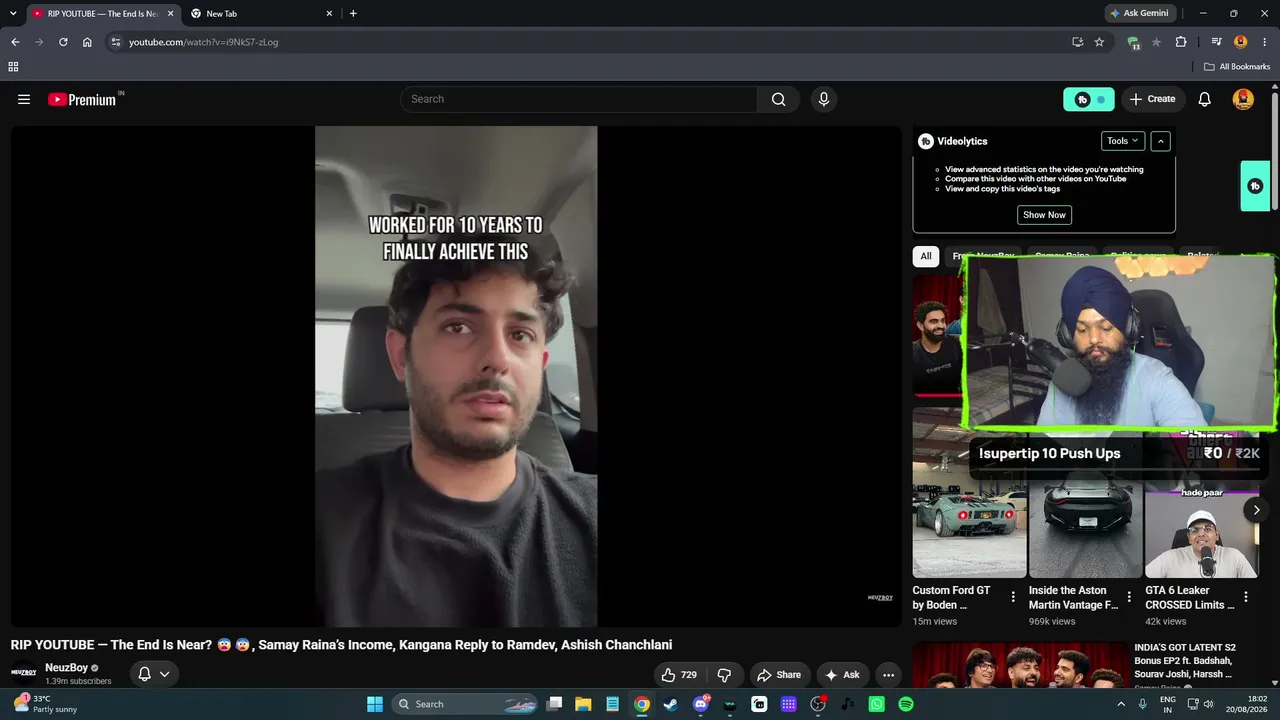Open All Bookmarks folder
The image size is (1280, 720).
pos(1237,67)
